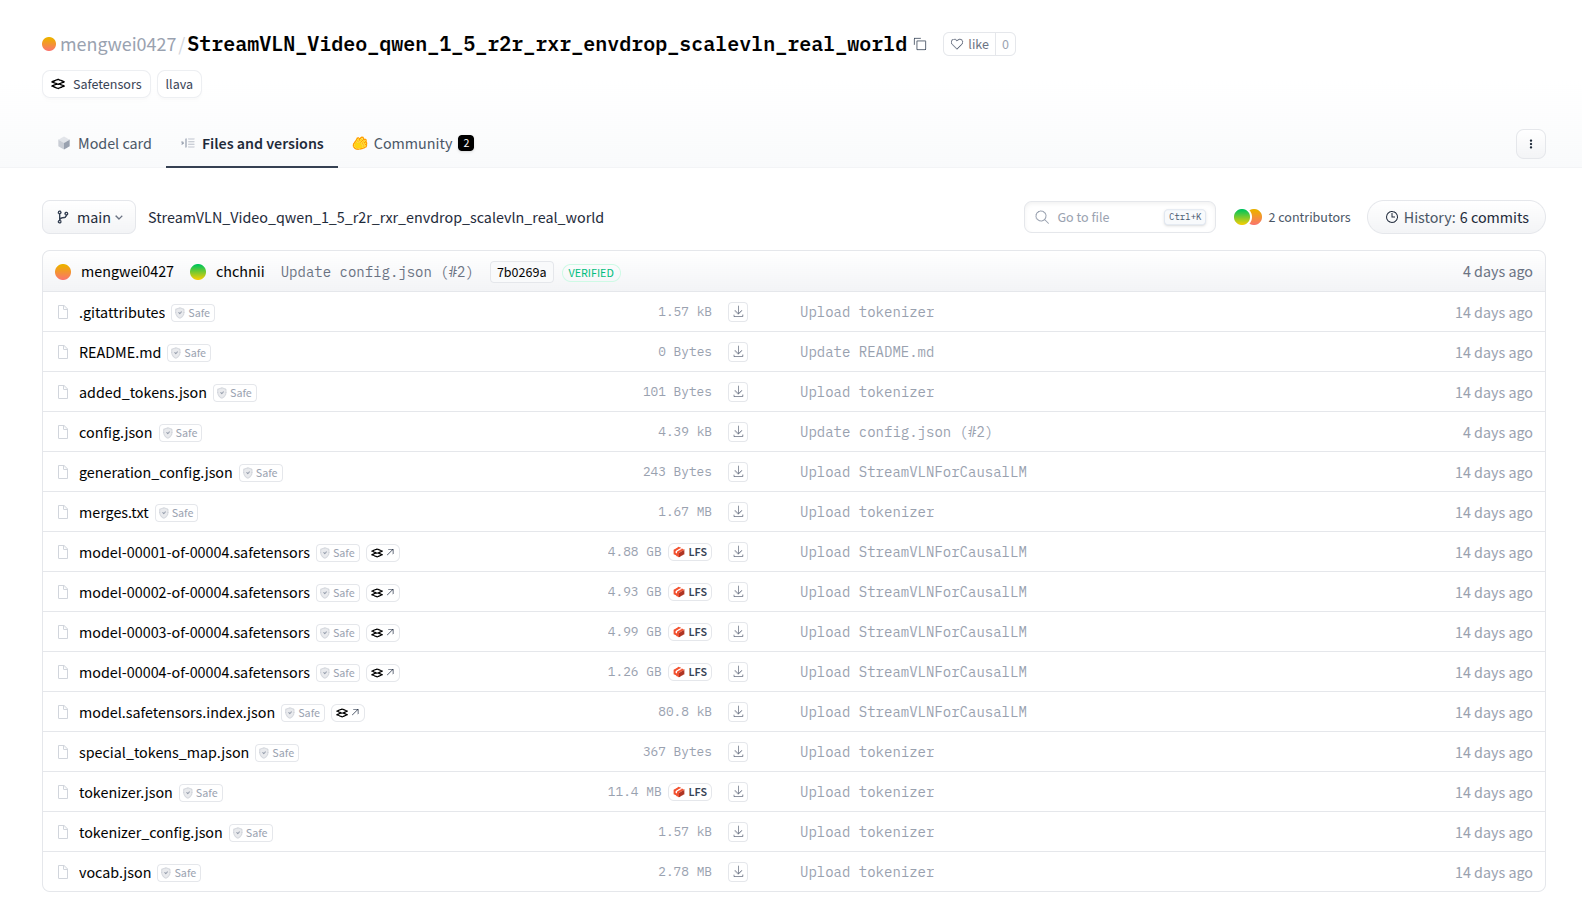
Task: Open latest commit message Update config.json (#2)
Action: click(376, 272)
